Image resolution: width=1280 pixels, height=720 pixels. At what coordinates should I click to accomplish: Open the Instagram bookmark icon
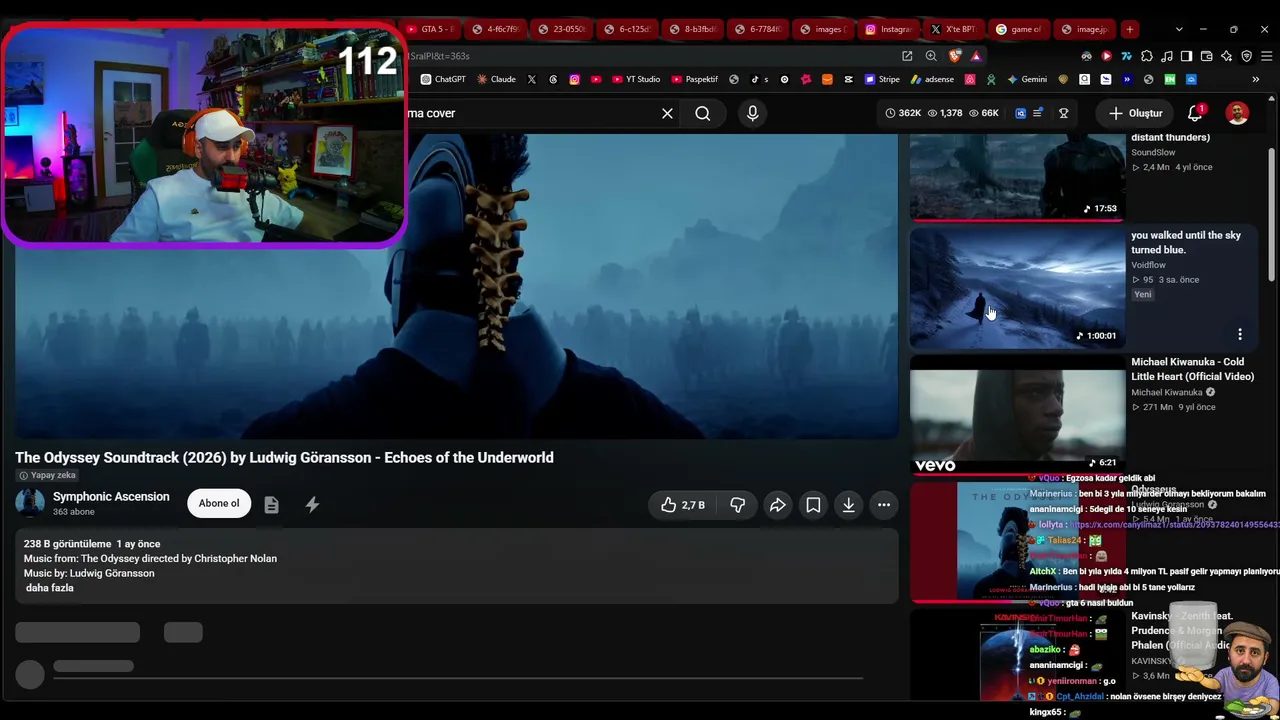pos(575,79)
